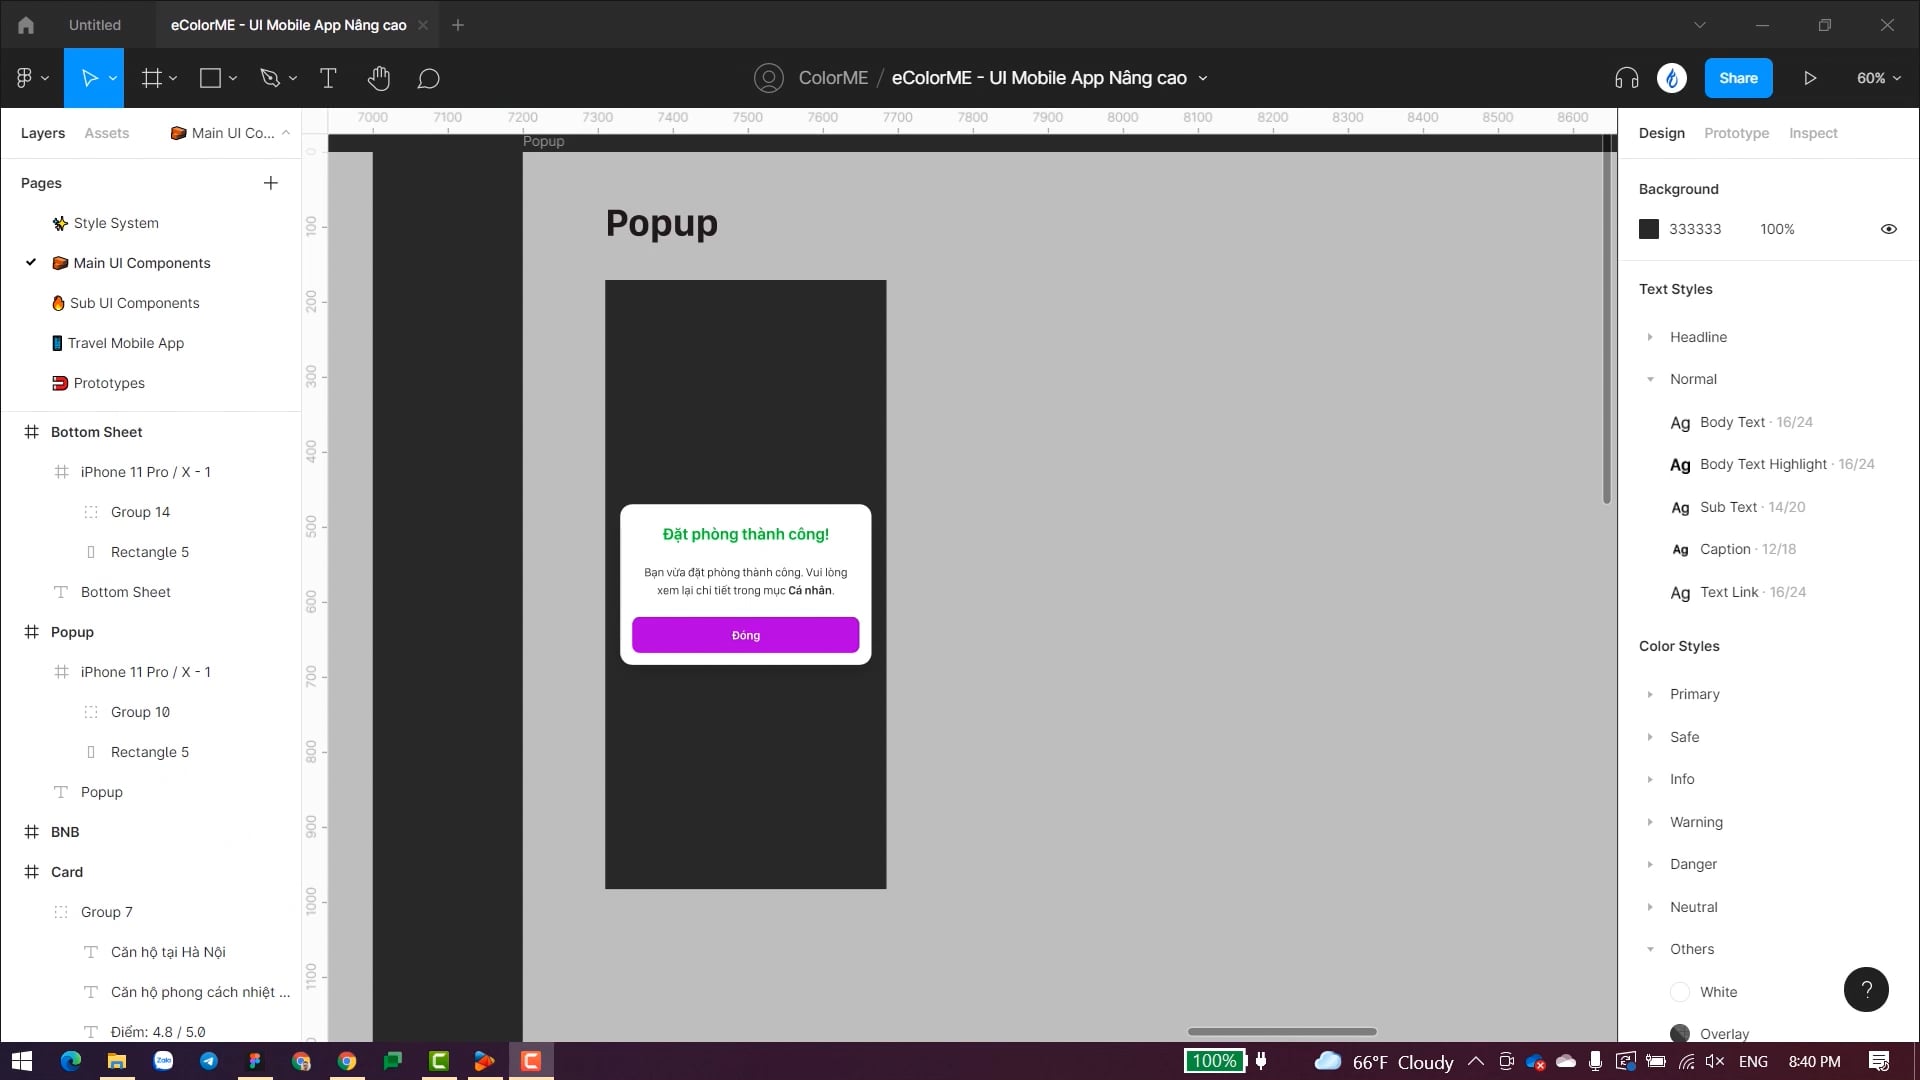Open the Travel Mobile App page
This screenshot has height=1080, width=1920.
pyautogui.click(x=126, y=343)
